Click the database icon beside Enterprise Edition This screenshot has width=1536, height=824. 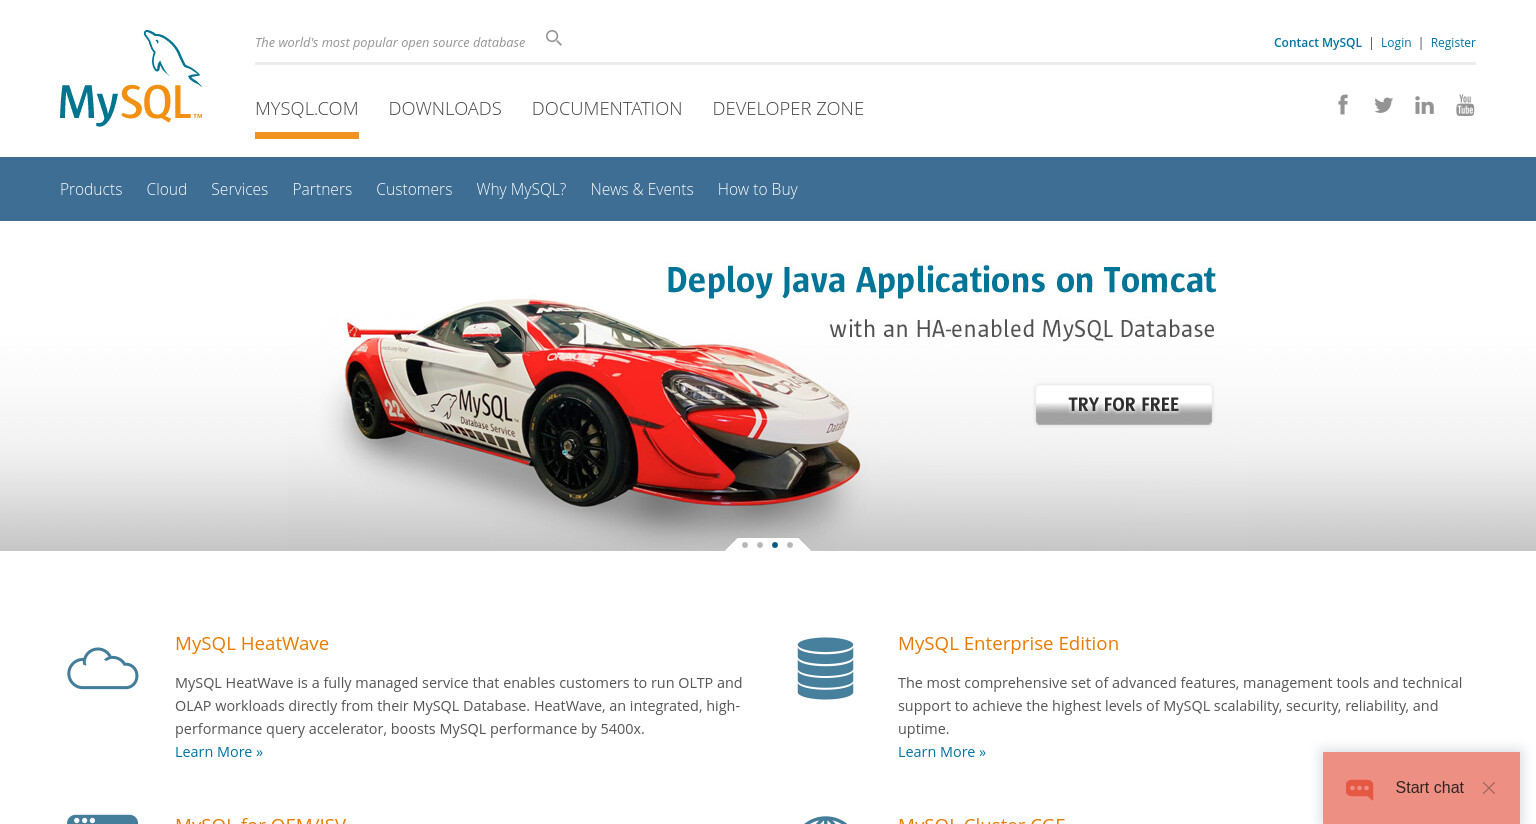pyautogui.click(x=825, y=668)
